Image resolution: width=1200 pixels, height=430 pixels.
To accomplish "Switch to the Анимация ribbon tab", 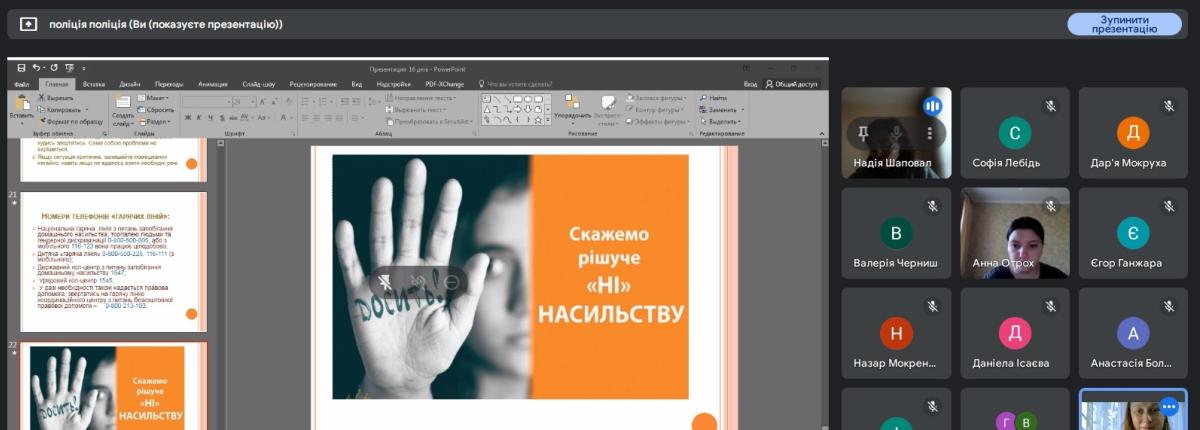I will [x=212, y=85].
